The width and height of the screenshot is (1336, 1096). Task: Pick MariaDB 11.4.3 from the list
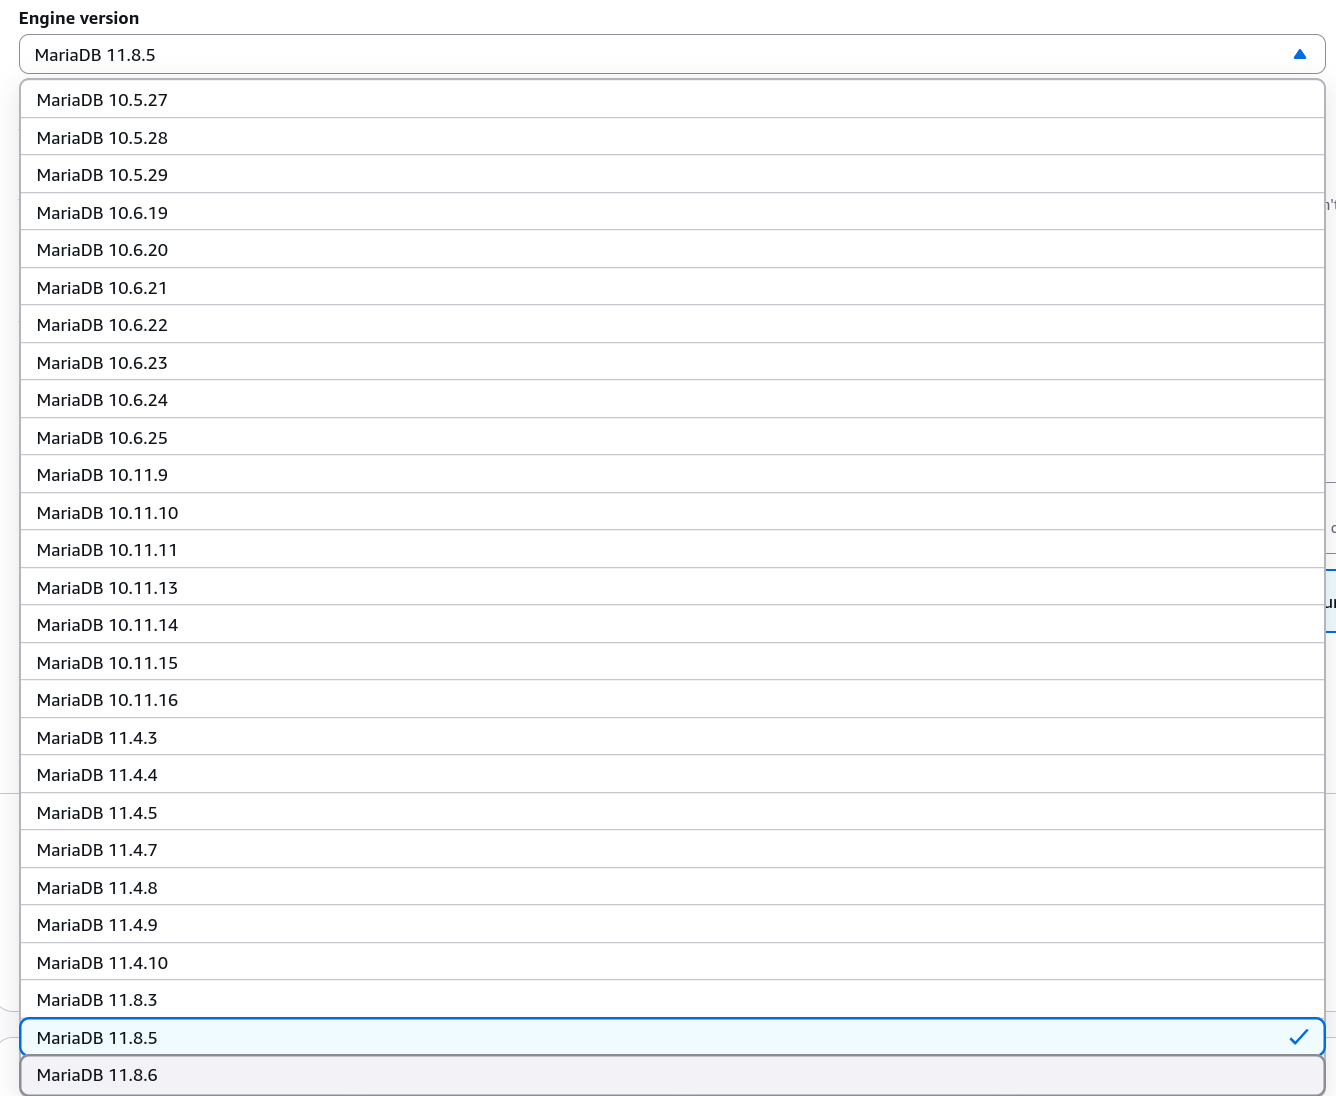[97, 738]
